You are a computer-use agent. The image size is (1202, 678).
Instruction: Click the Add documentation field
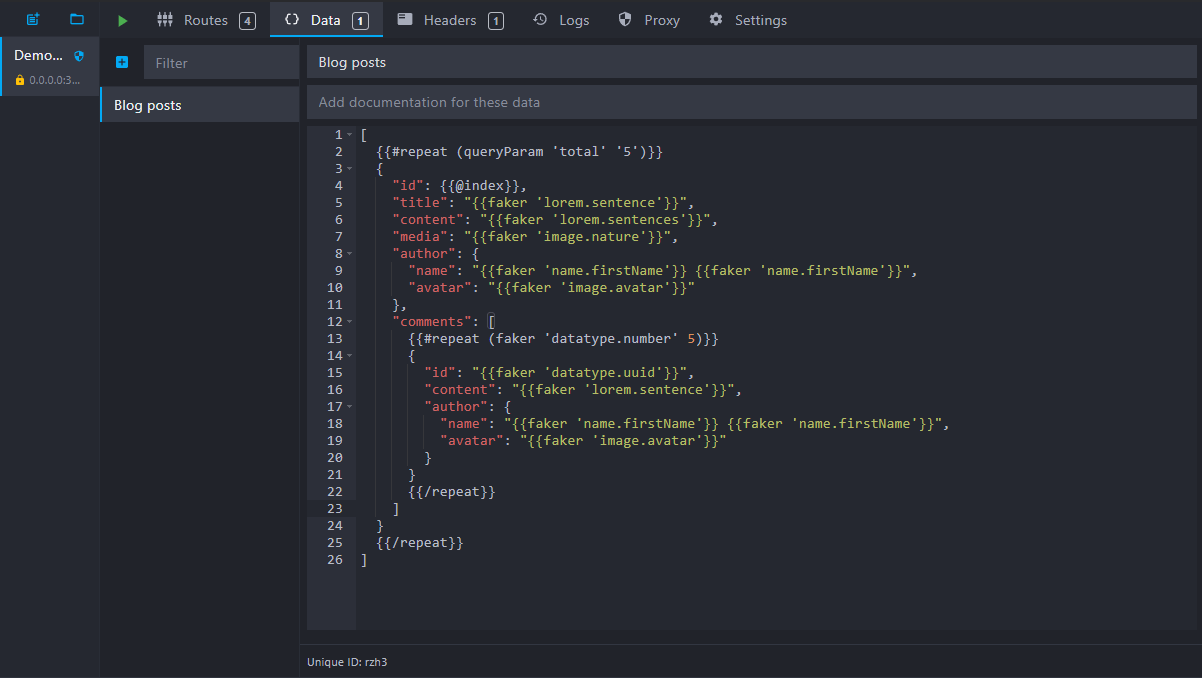(x=750, y=102)
